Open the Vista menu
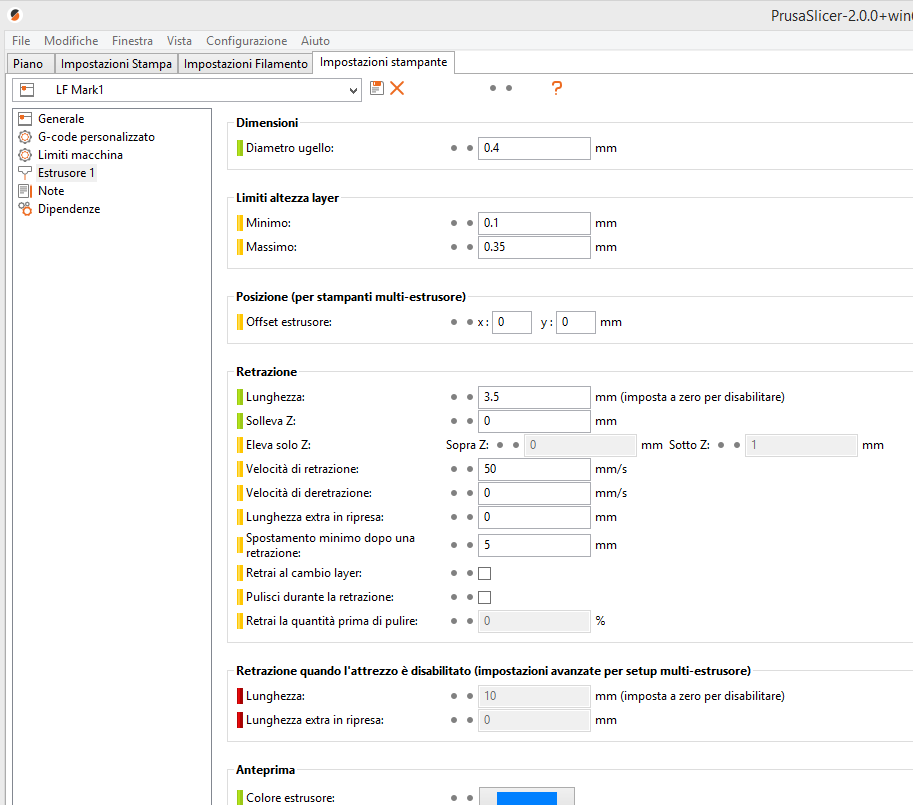 pyautogui.click(x=179, y=41)
